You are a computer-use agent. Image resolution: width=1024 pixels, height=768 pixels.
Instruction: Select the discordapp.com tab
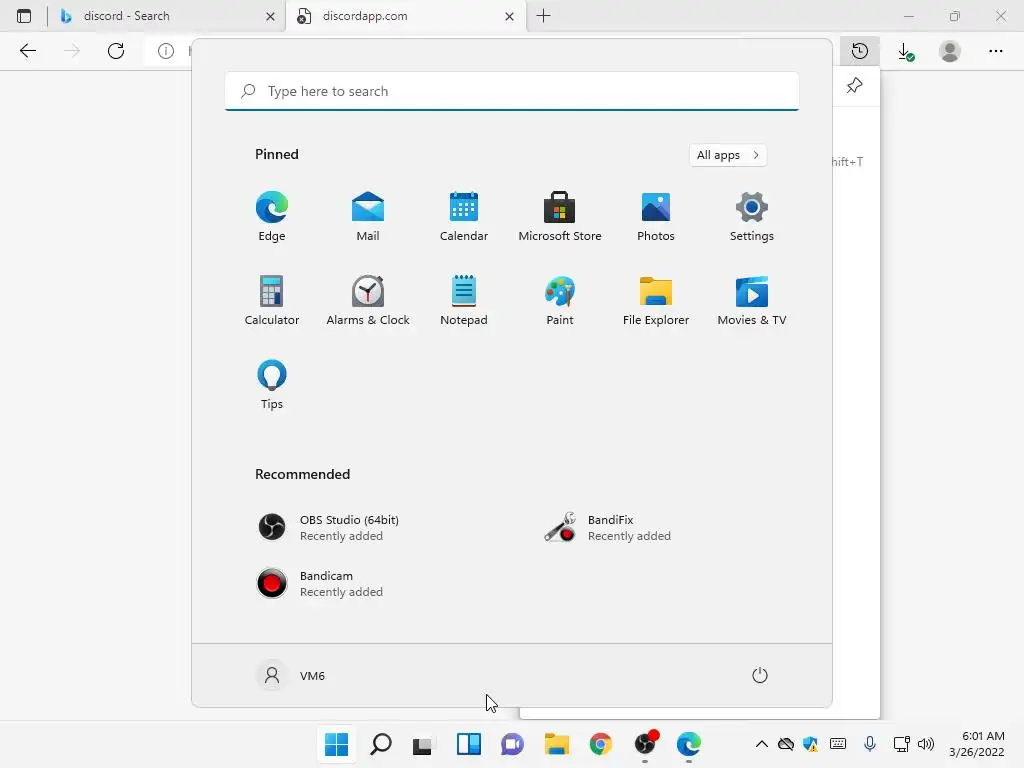coord(405,16)
